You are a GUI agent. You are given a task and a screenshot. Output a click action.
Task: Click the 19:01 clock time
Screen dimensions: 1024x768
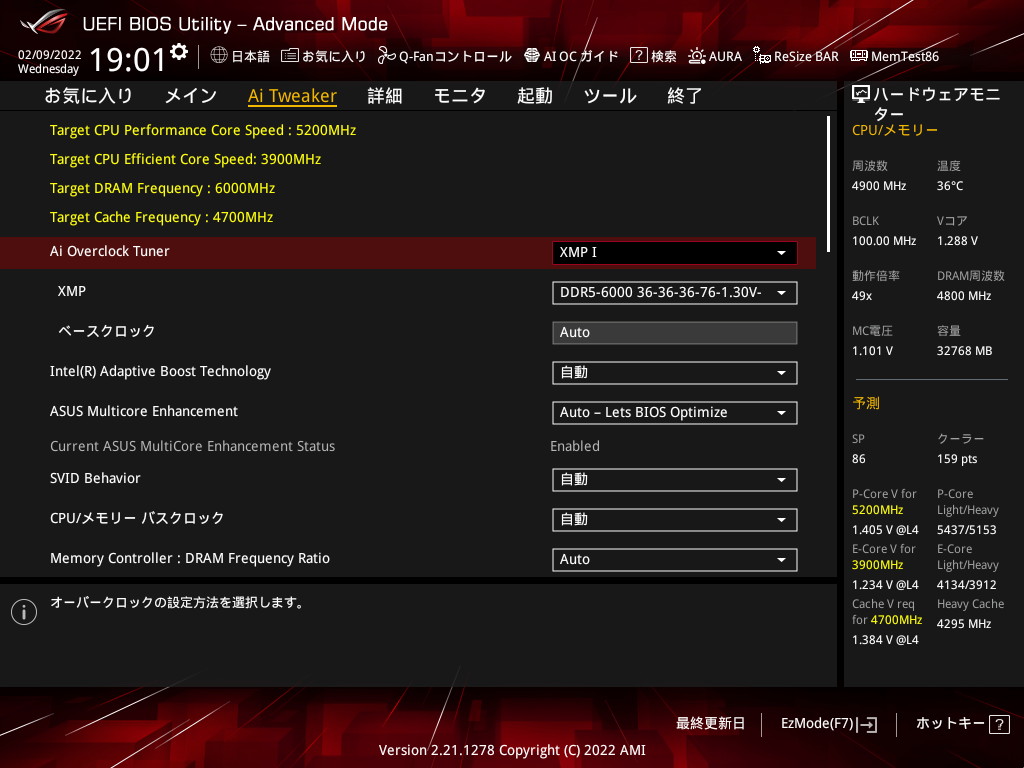point(128,60)
